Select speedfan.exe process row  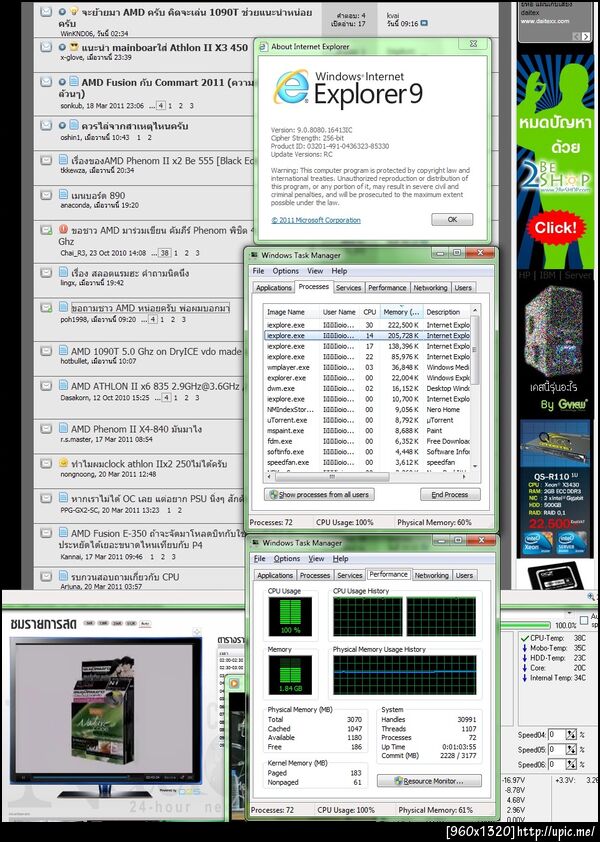pos(367,462)
